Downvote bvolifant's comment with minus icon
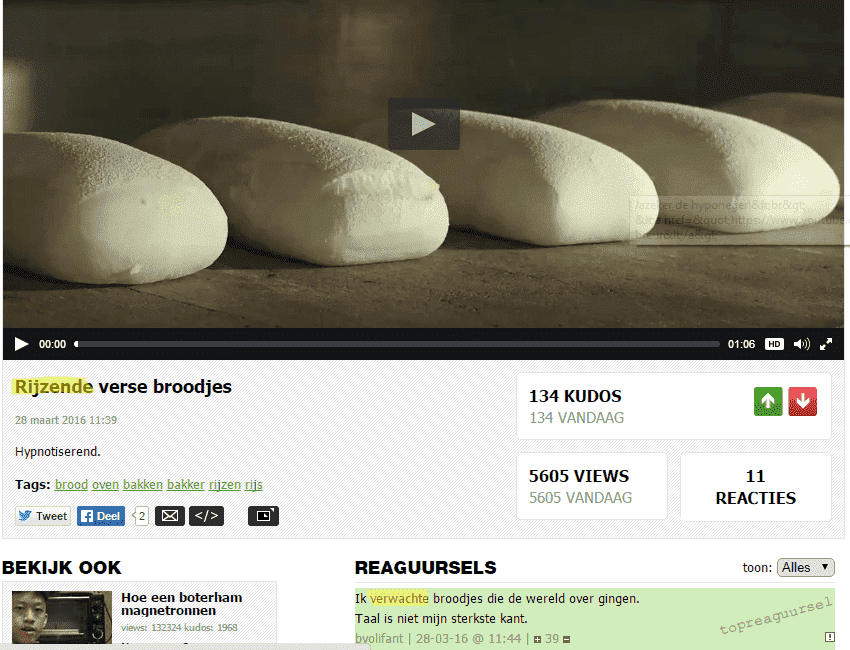This screenshot has height=650, width=850. 567,638
